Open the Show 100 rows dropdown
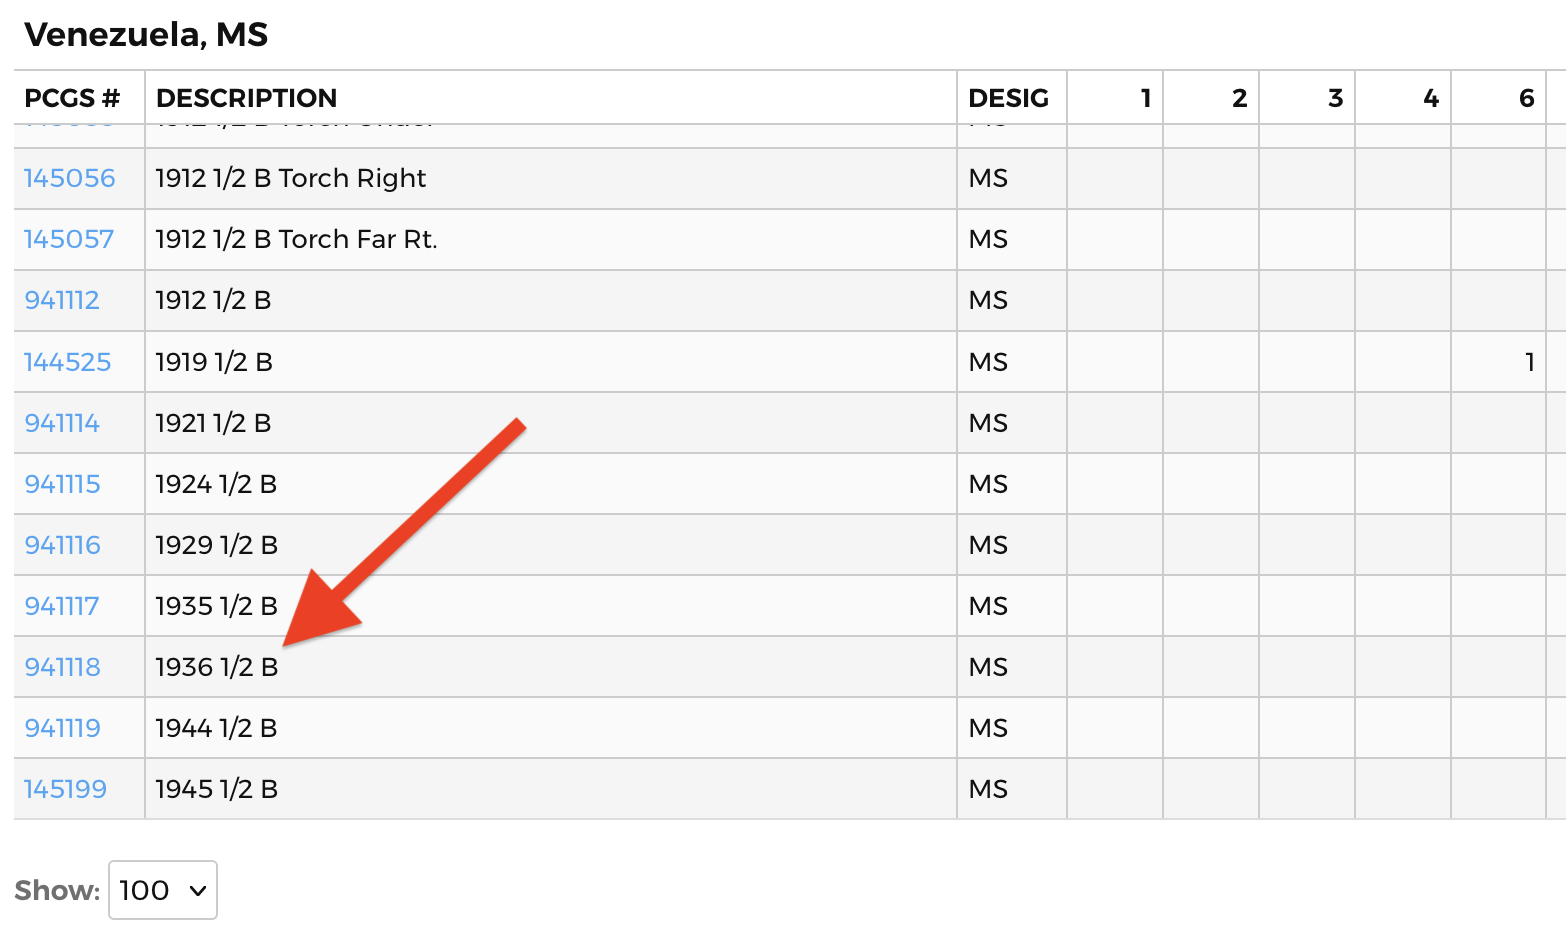Viewport: 1566px width, 936px height. tap(163, 890)
